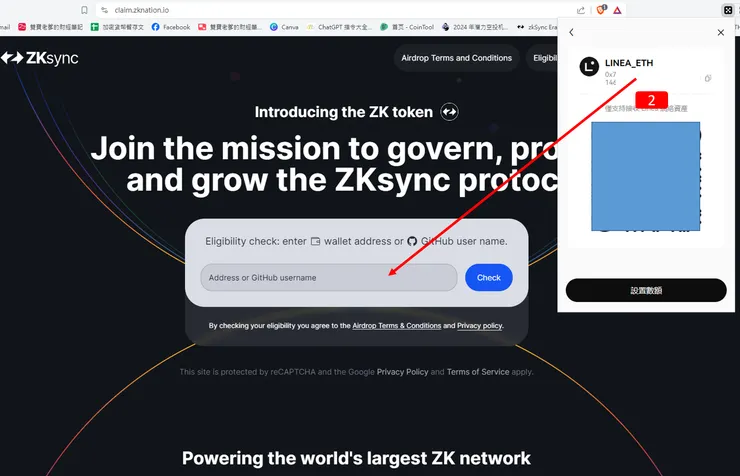Close the wallet popup panel
740x476 pixels.
(x=721, y=32)
